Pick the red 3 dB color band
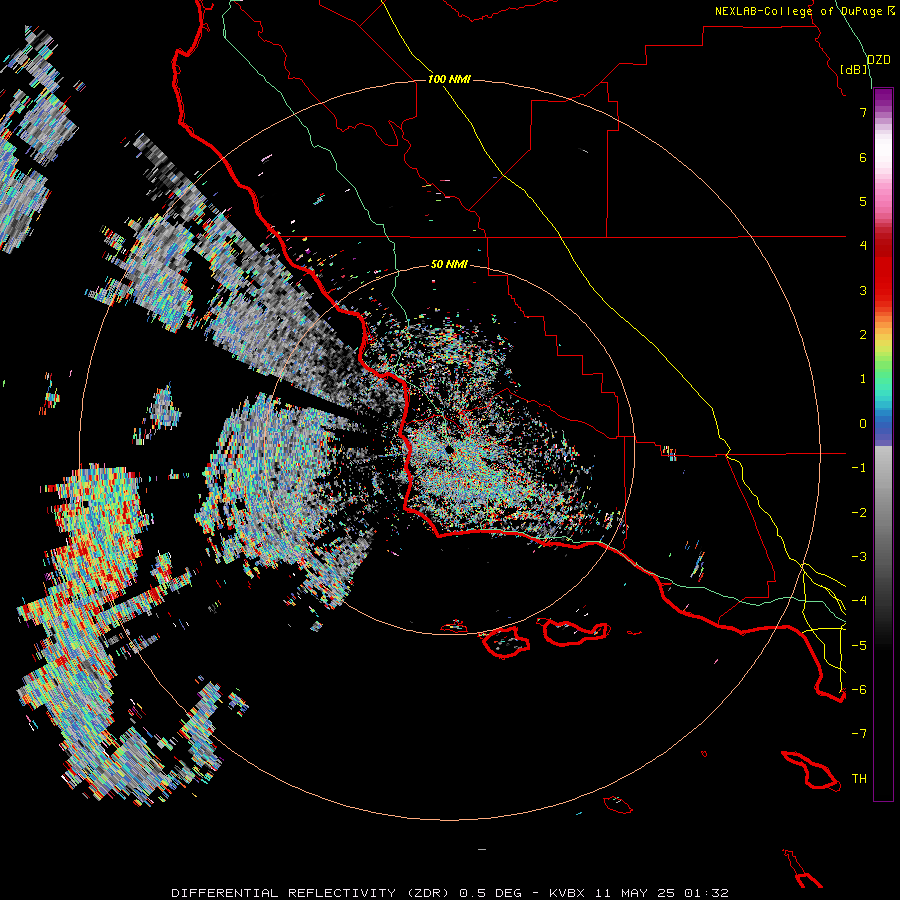Viewport: 900px width, 900px height. (x=883, y=290)
